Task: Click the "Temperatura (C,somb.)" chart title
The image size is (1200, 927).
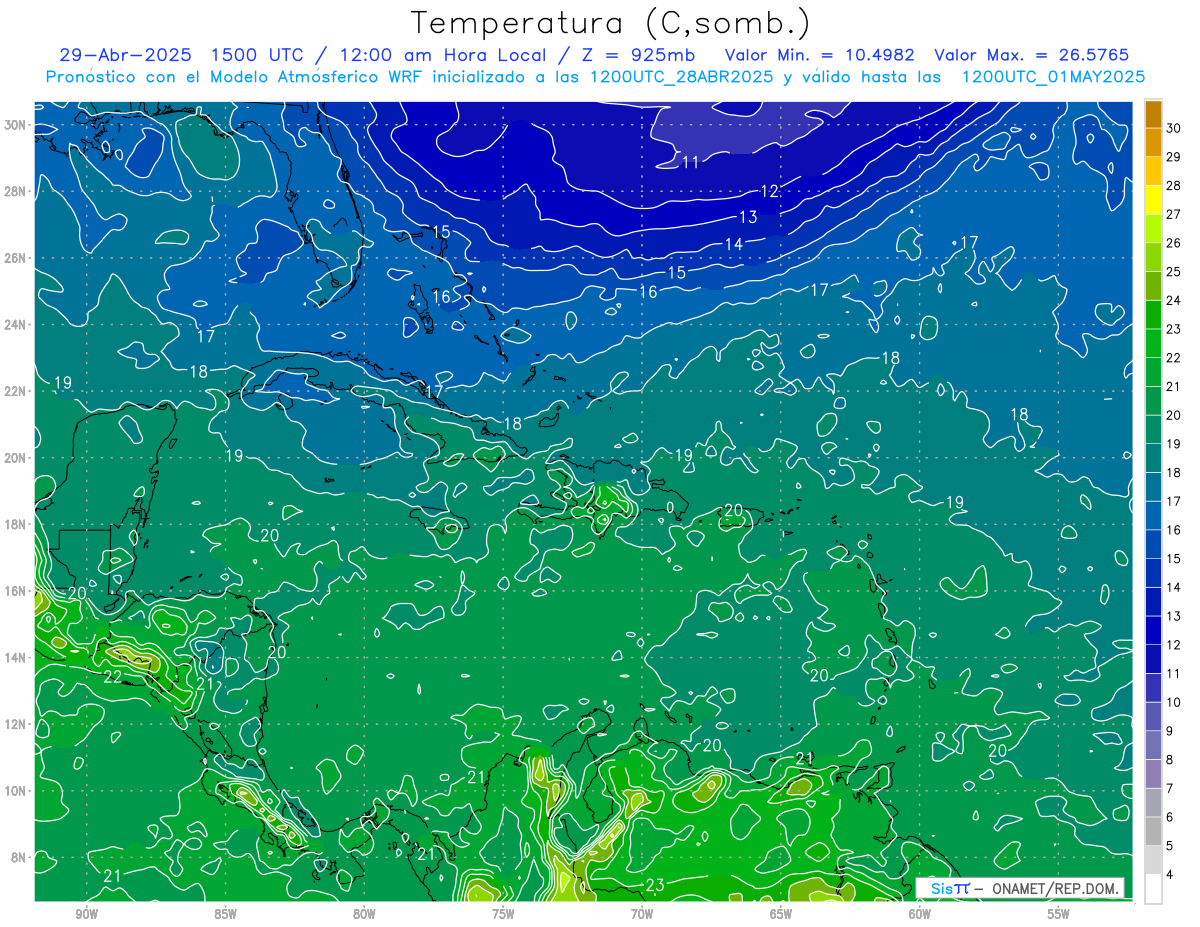Action: click(x=611, y=23)
